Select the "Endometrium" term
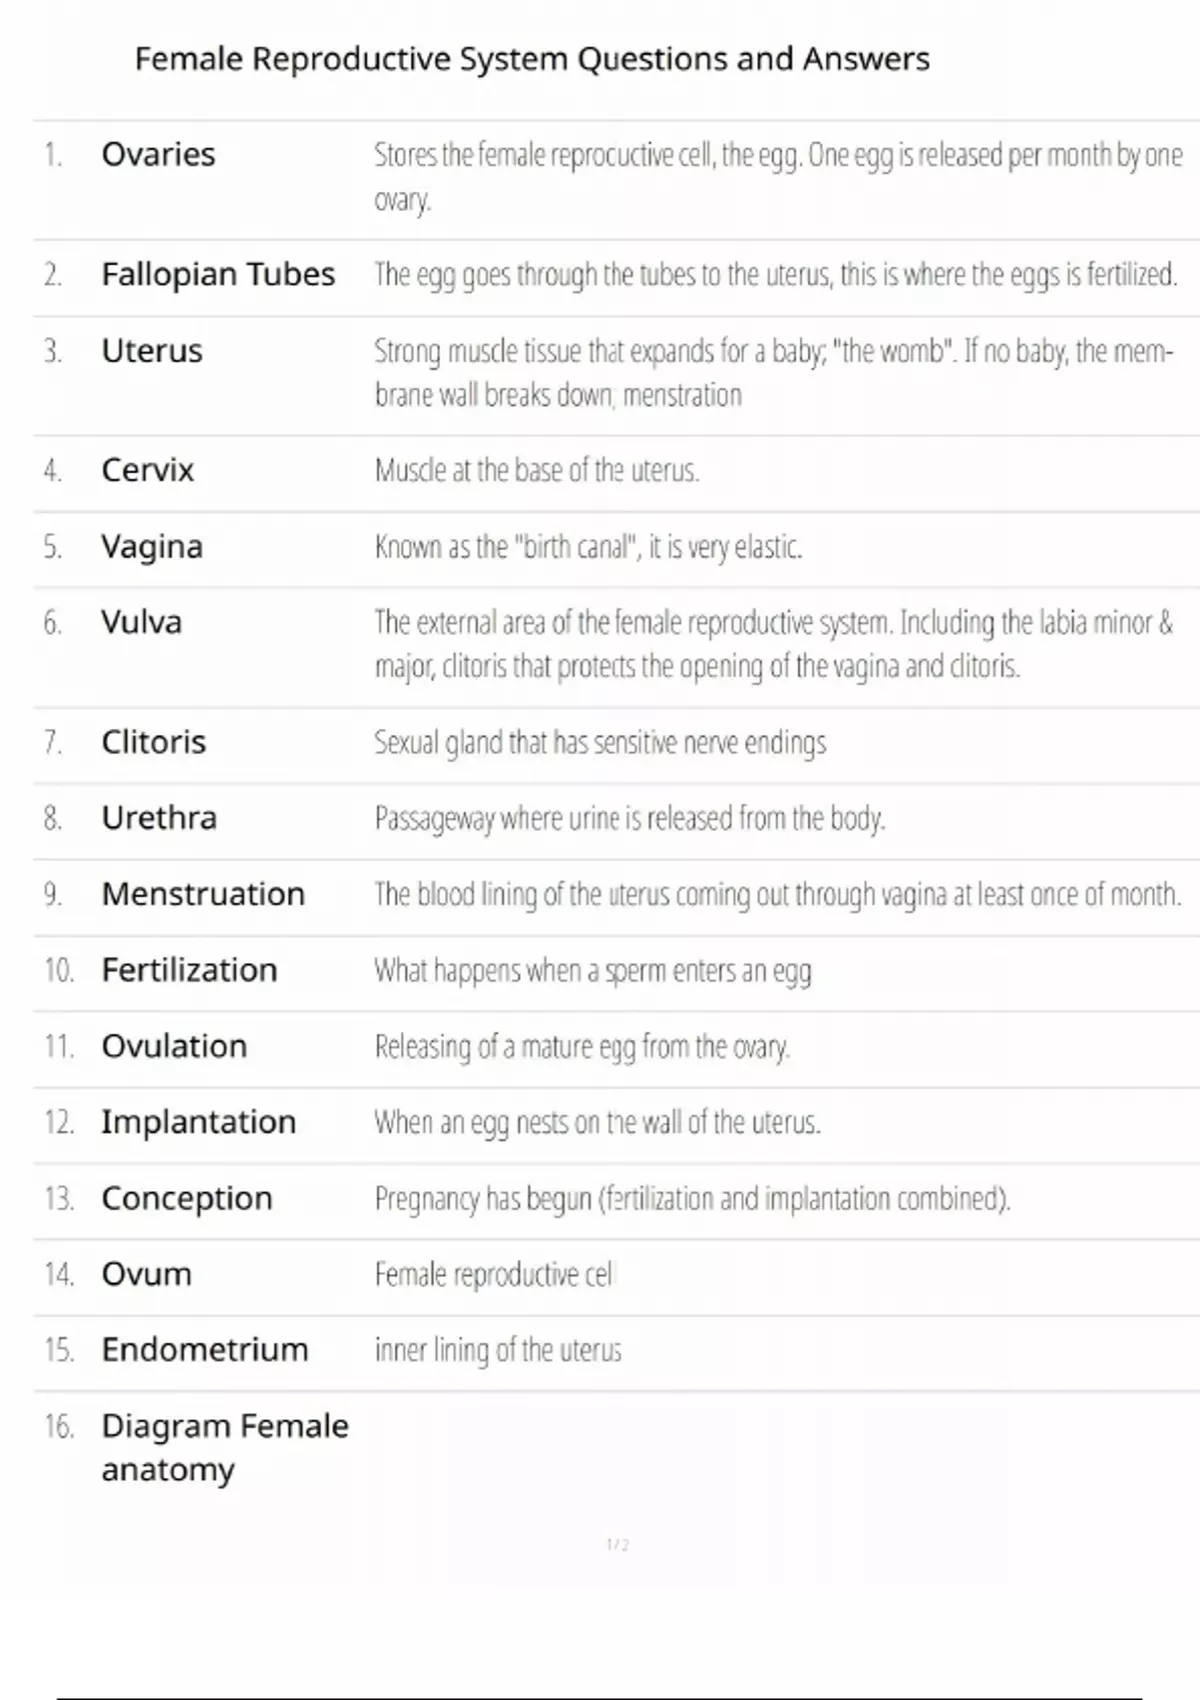The image size is (1200, 1700). tap(205, 1350)
